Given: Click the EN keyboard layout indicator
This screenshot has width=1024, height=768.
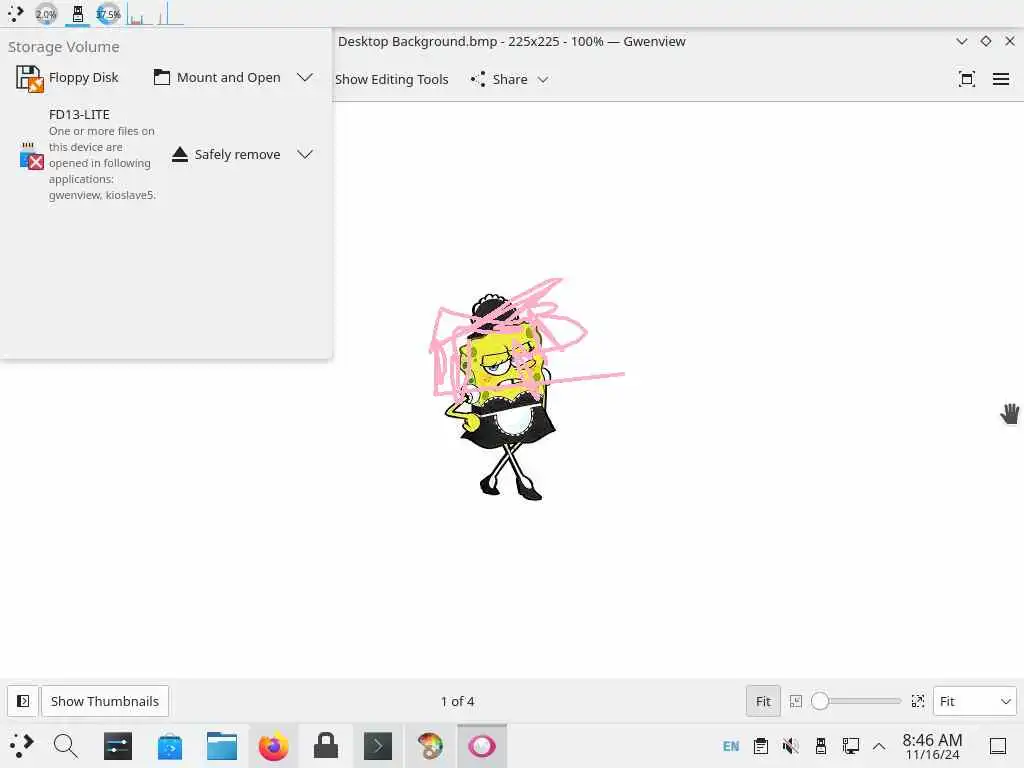Looking at the screenshot, I should point(731,746).
